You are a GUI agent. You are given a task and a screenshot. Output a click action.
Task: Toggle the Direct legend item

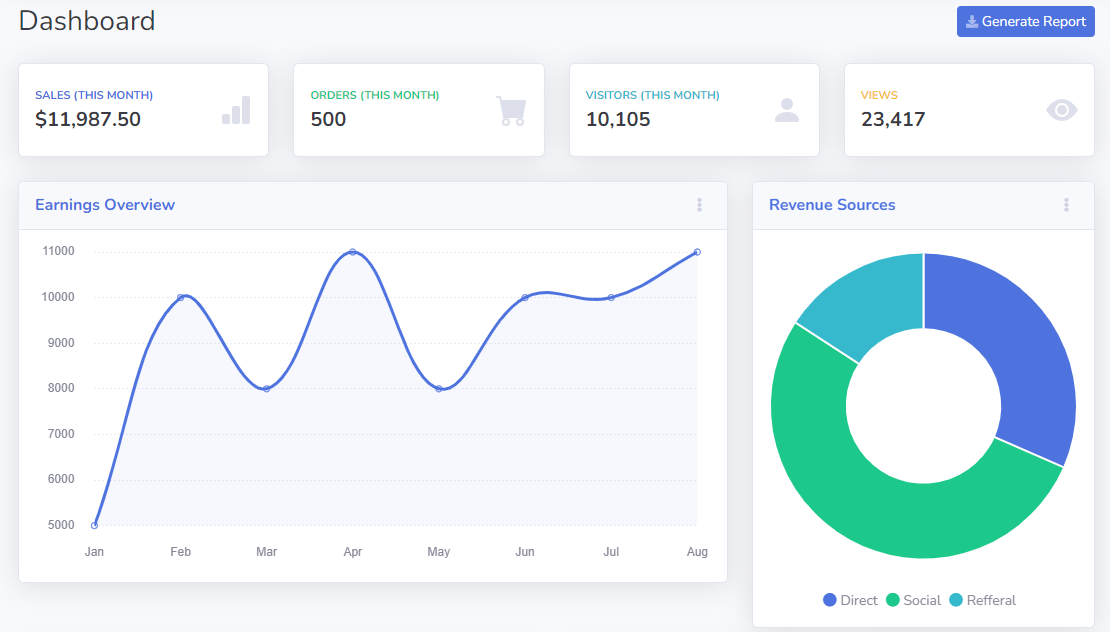pos(850,600)
